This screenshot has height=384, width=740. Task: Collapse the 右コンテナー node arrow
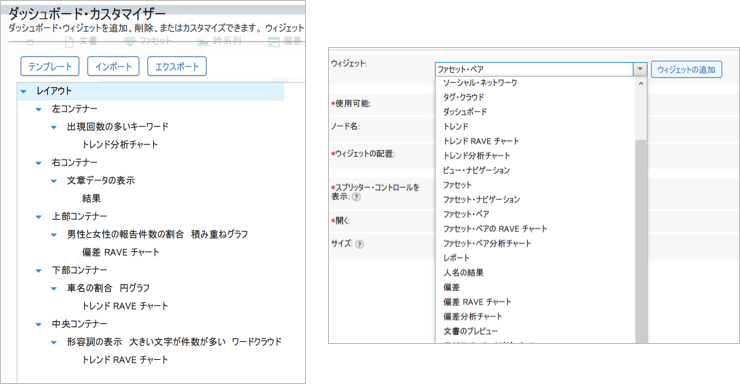(39, 163)
